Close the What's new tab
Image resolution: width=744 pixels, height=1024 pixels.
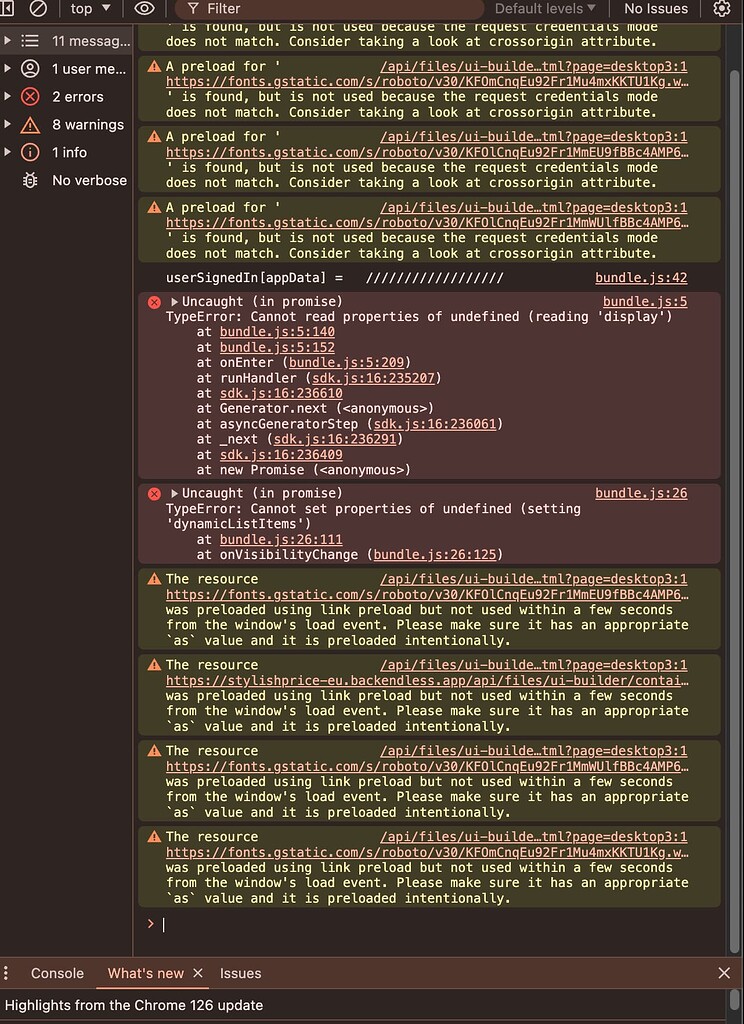pos(198,973)
